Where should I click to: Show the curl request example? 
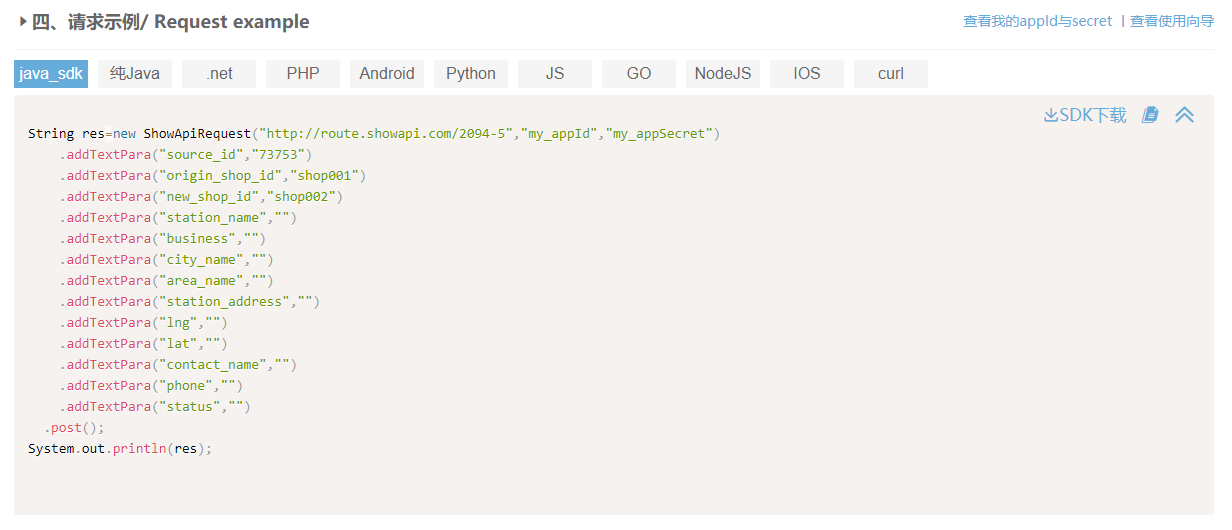click(x=891, y=74)
